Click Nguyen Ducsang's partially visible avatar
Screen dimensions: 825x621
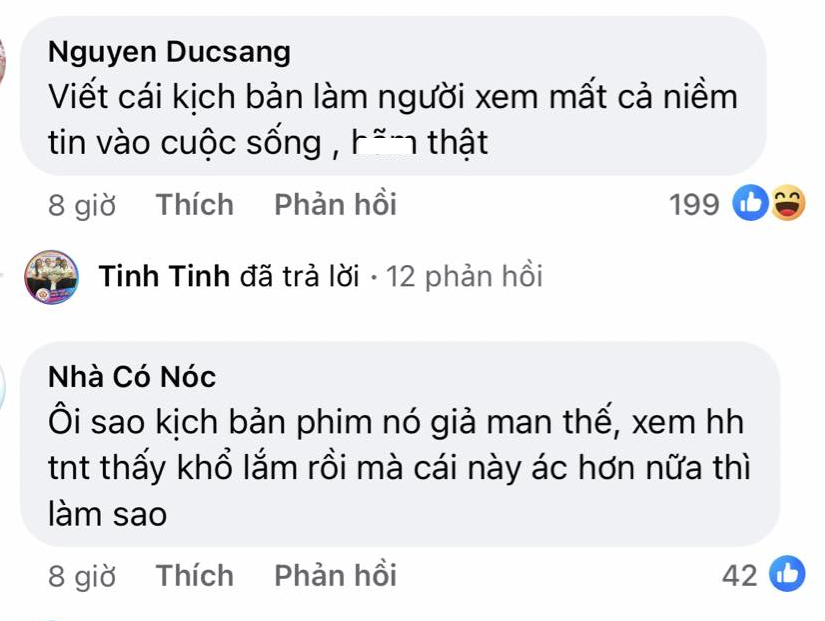point(3,55)
